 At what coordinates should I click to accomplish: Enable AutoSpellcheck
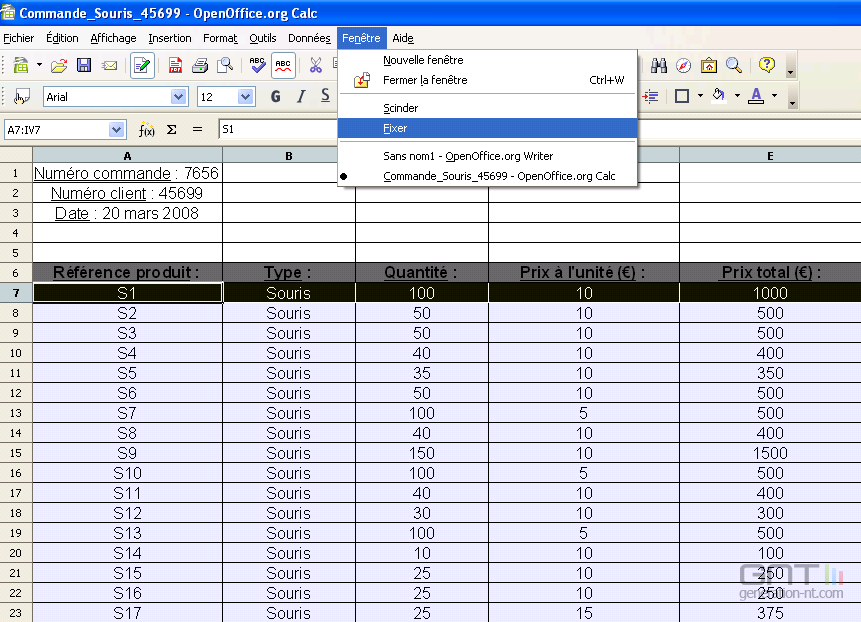click(283, 64)
